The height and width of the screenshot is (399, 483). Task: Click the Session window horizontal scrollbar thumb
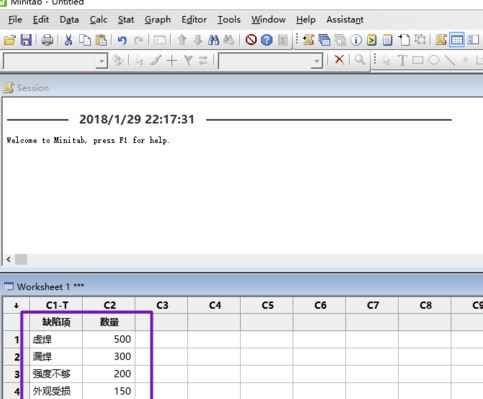pos(21,259)
